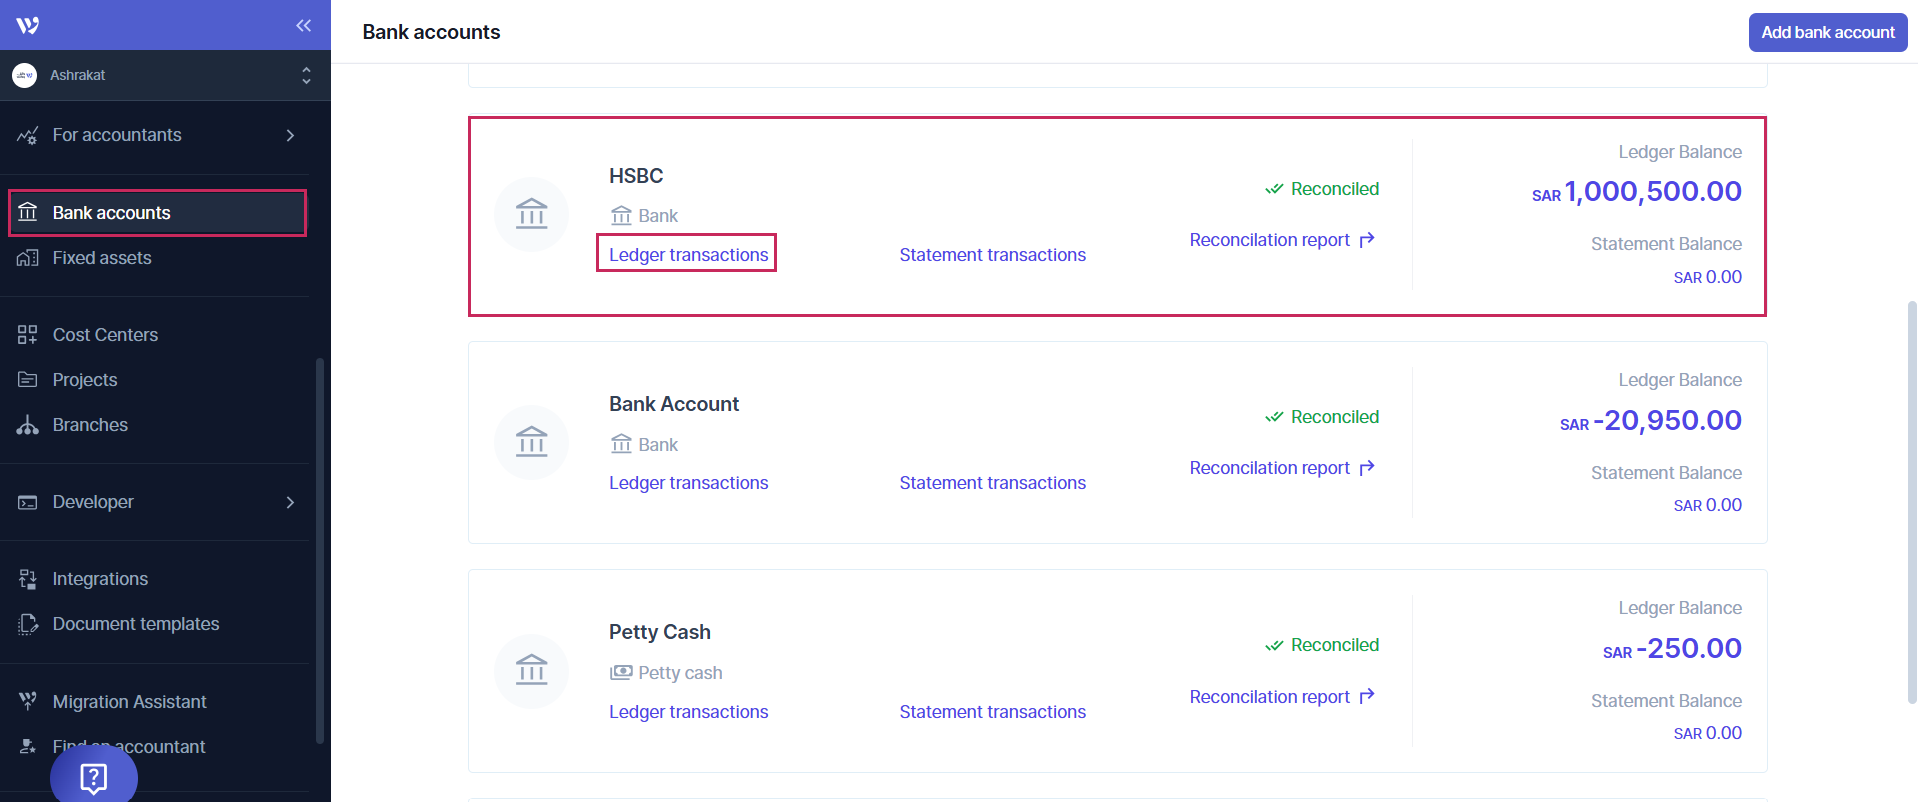Click the HSBC bank building icon
Image resolution: width=1918 pixels, height=802 pixels.
[531, 214]
